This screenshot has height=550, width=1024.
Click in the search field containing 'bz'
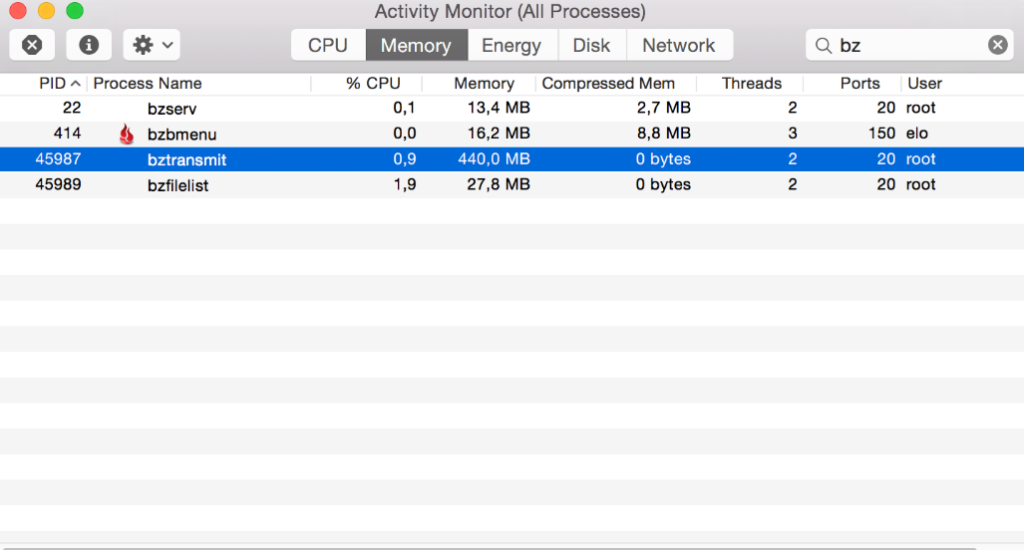pyautogui.click(x=910, y=45)
